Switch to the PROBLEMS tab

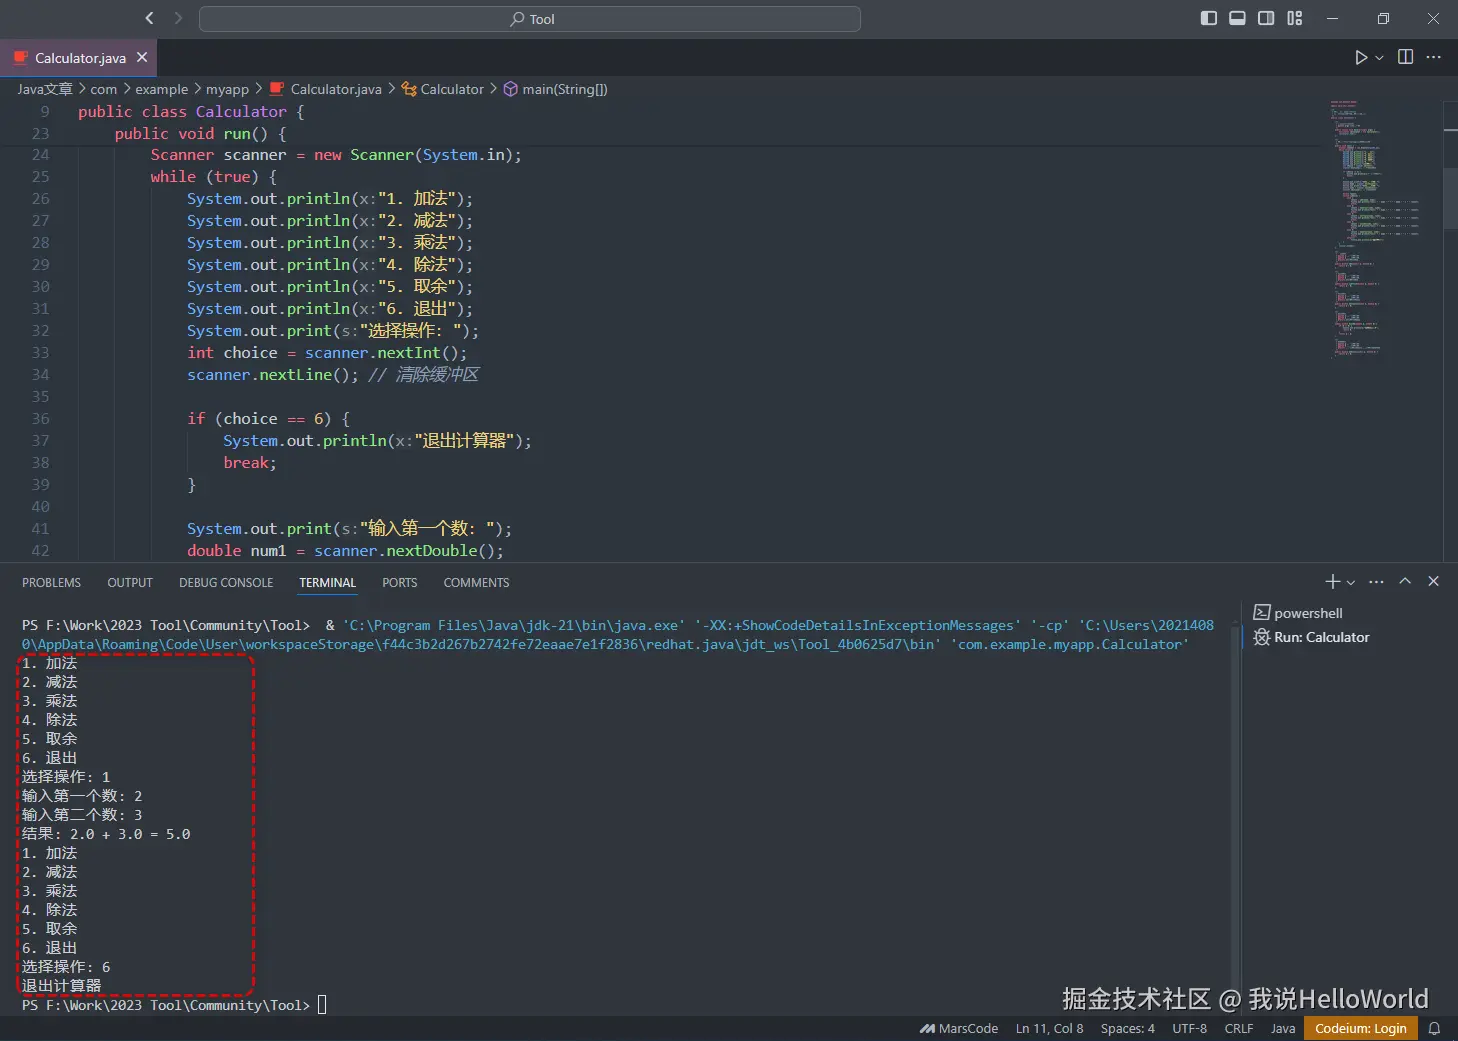coord(51,582)
